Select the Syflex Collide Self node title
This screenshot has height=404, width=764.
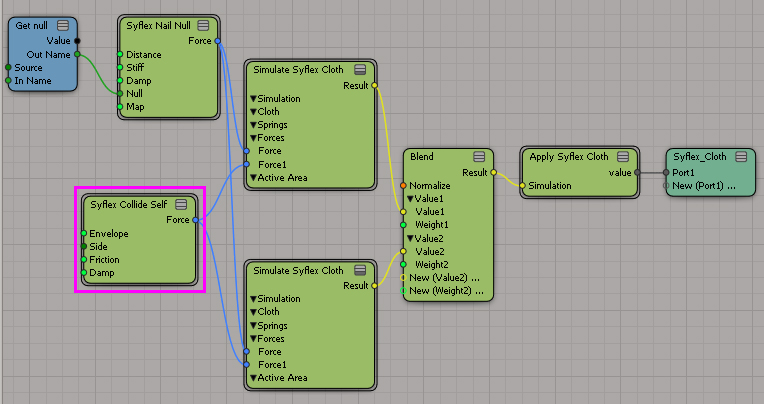pyautogui.click(x=129, y=205)
